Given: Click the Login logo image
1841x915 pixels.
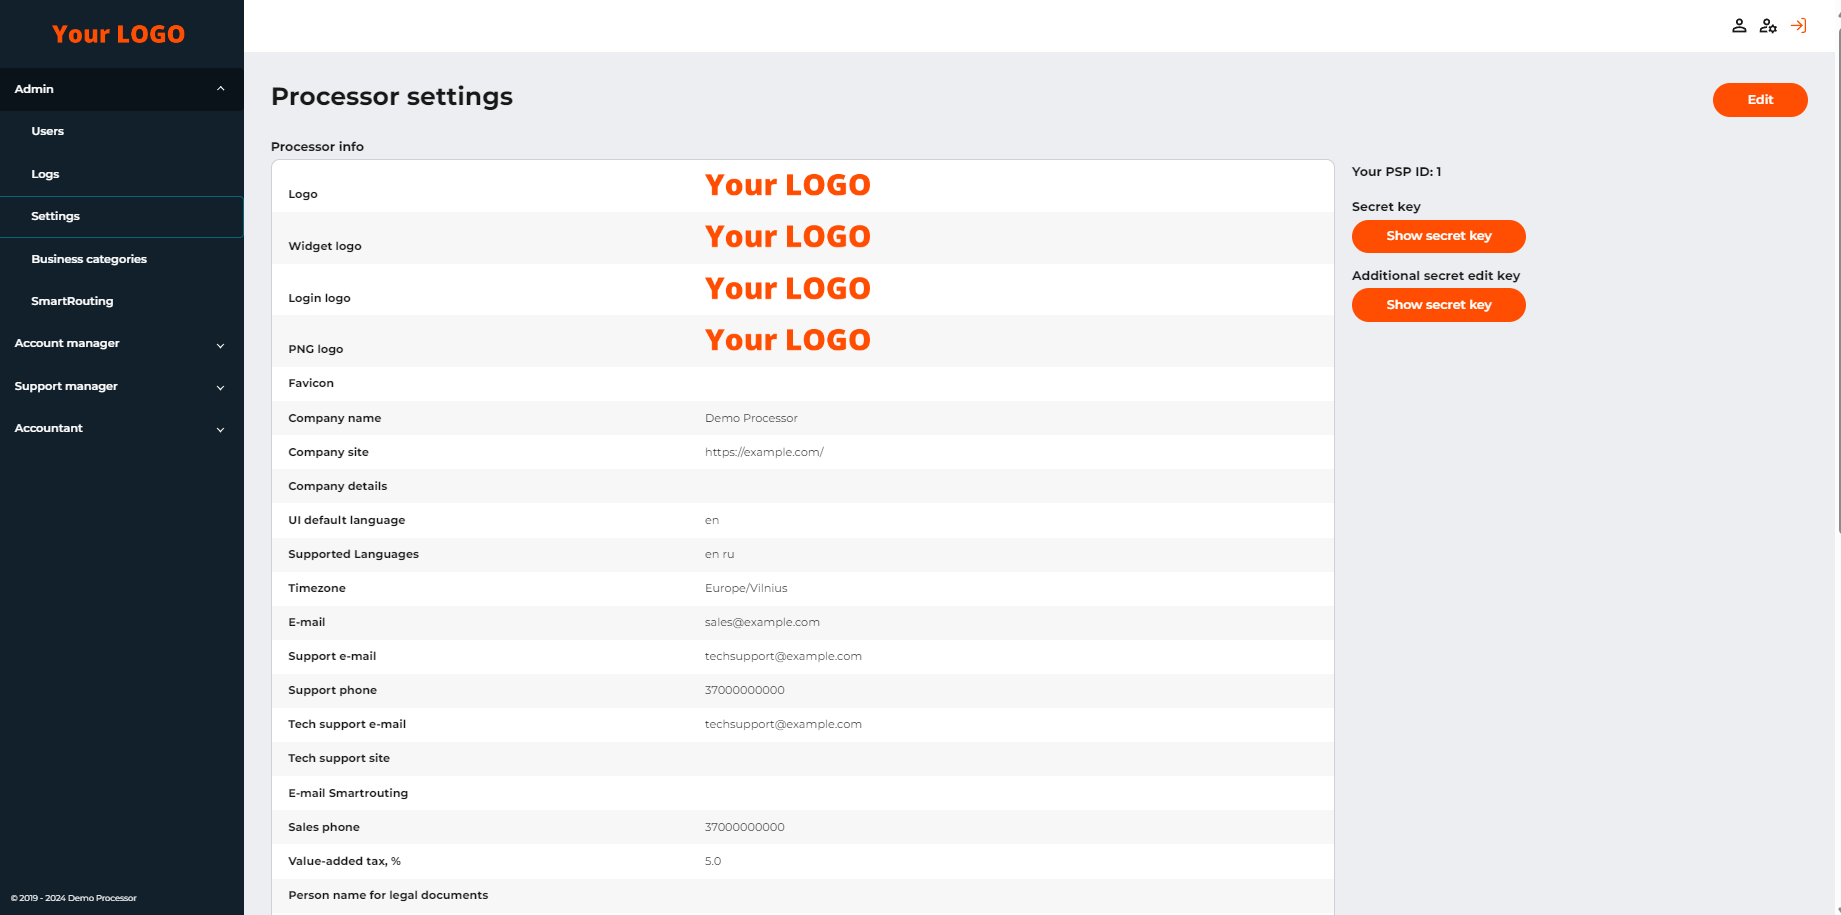Looking at the screenshot, I should (x=787, y=289).
